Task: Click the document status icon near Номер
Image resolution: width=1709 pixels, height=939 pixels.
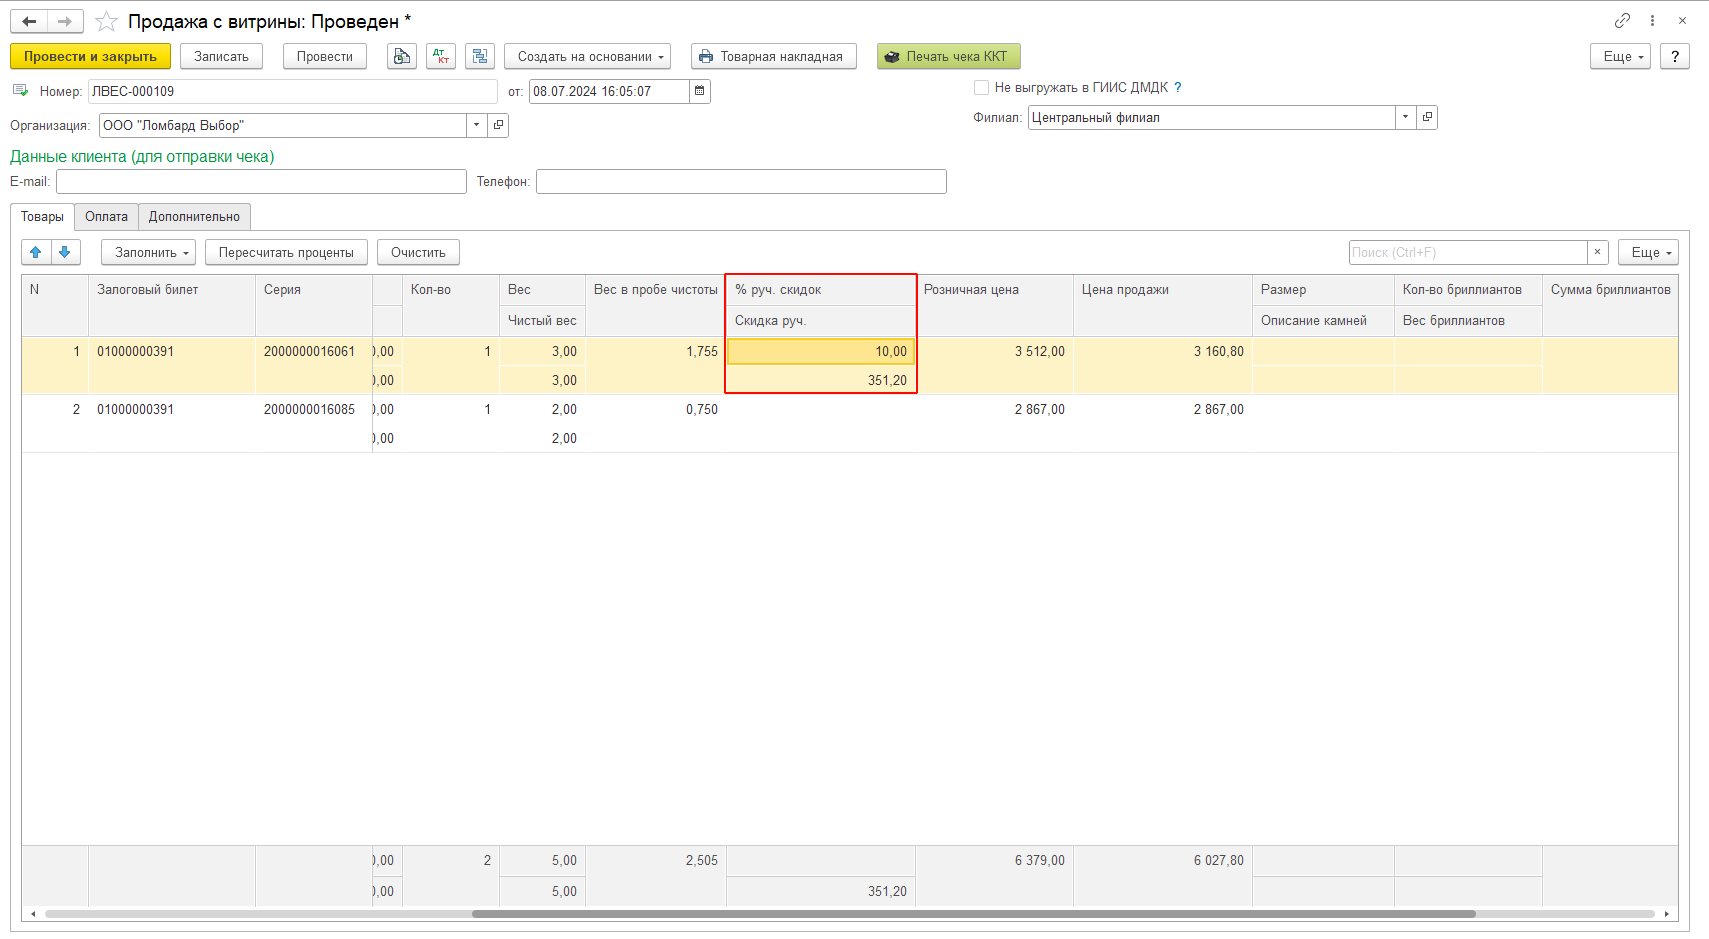Action: click(x=20, y=90)
